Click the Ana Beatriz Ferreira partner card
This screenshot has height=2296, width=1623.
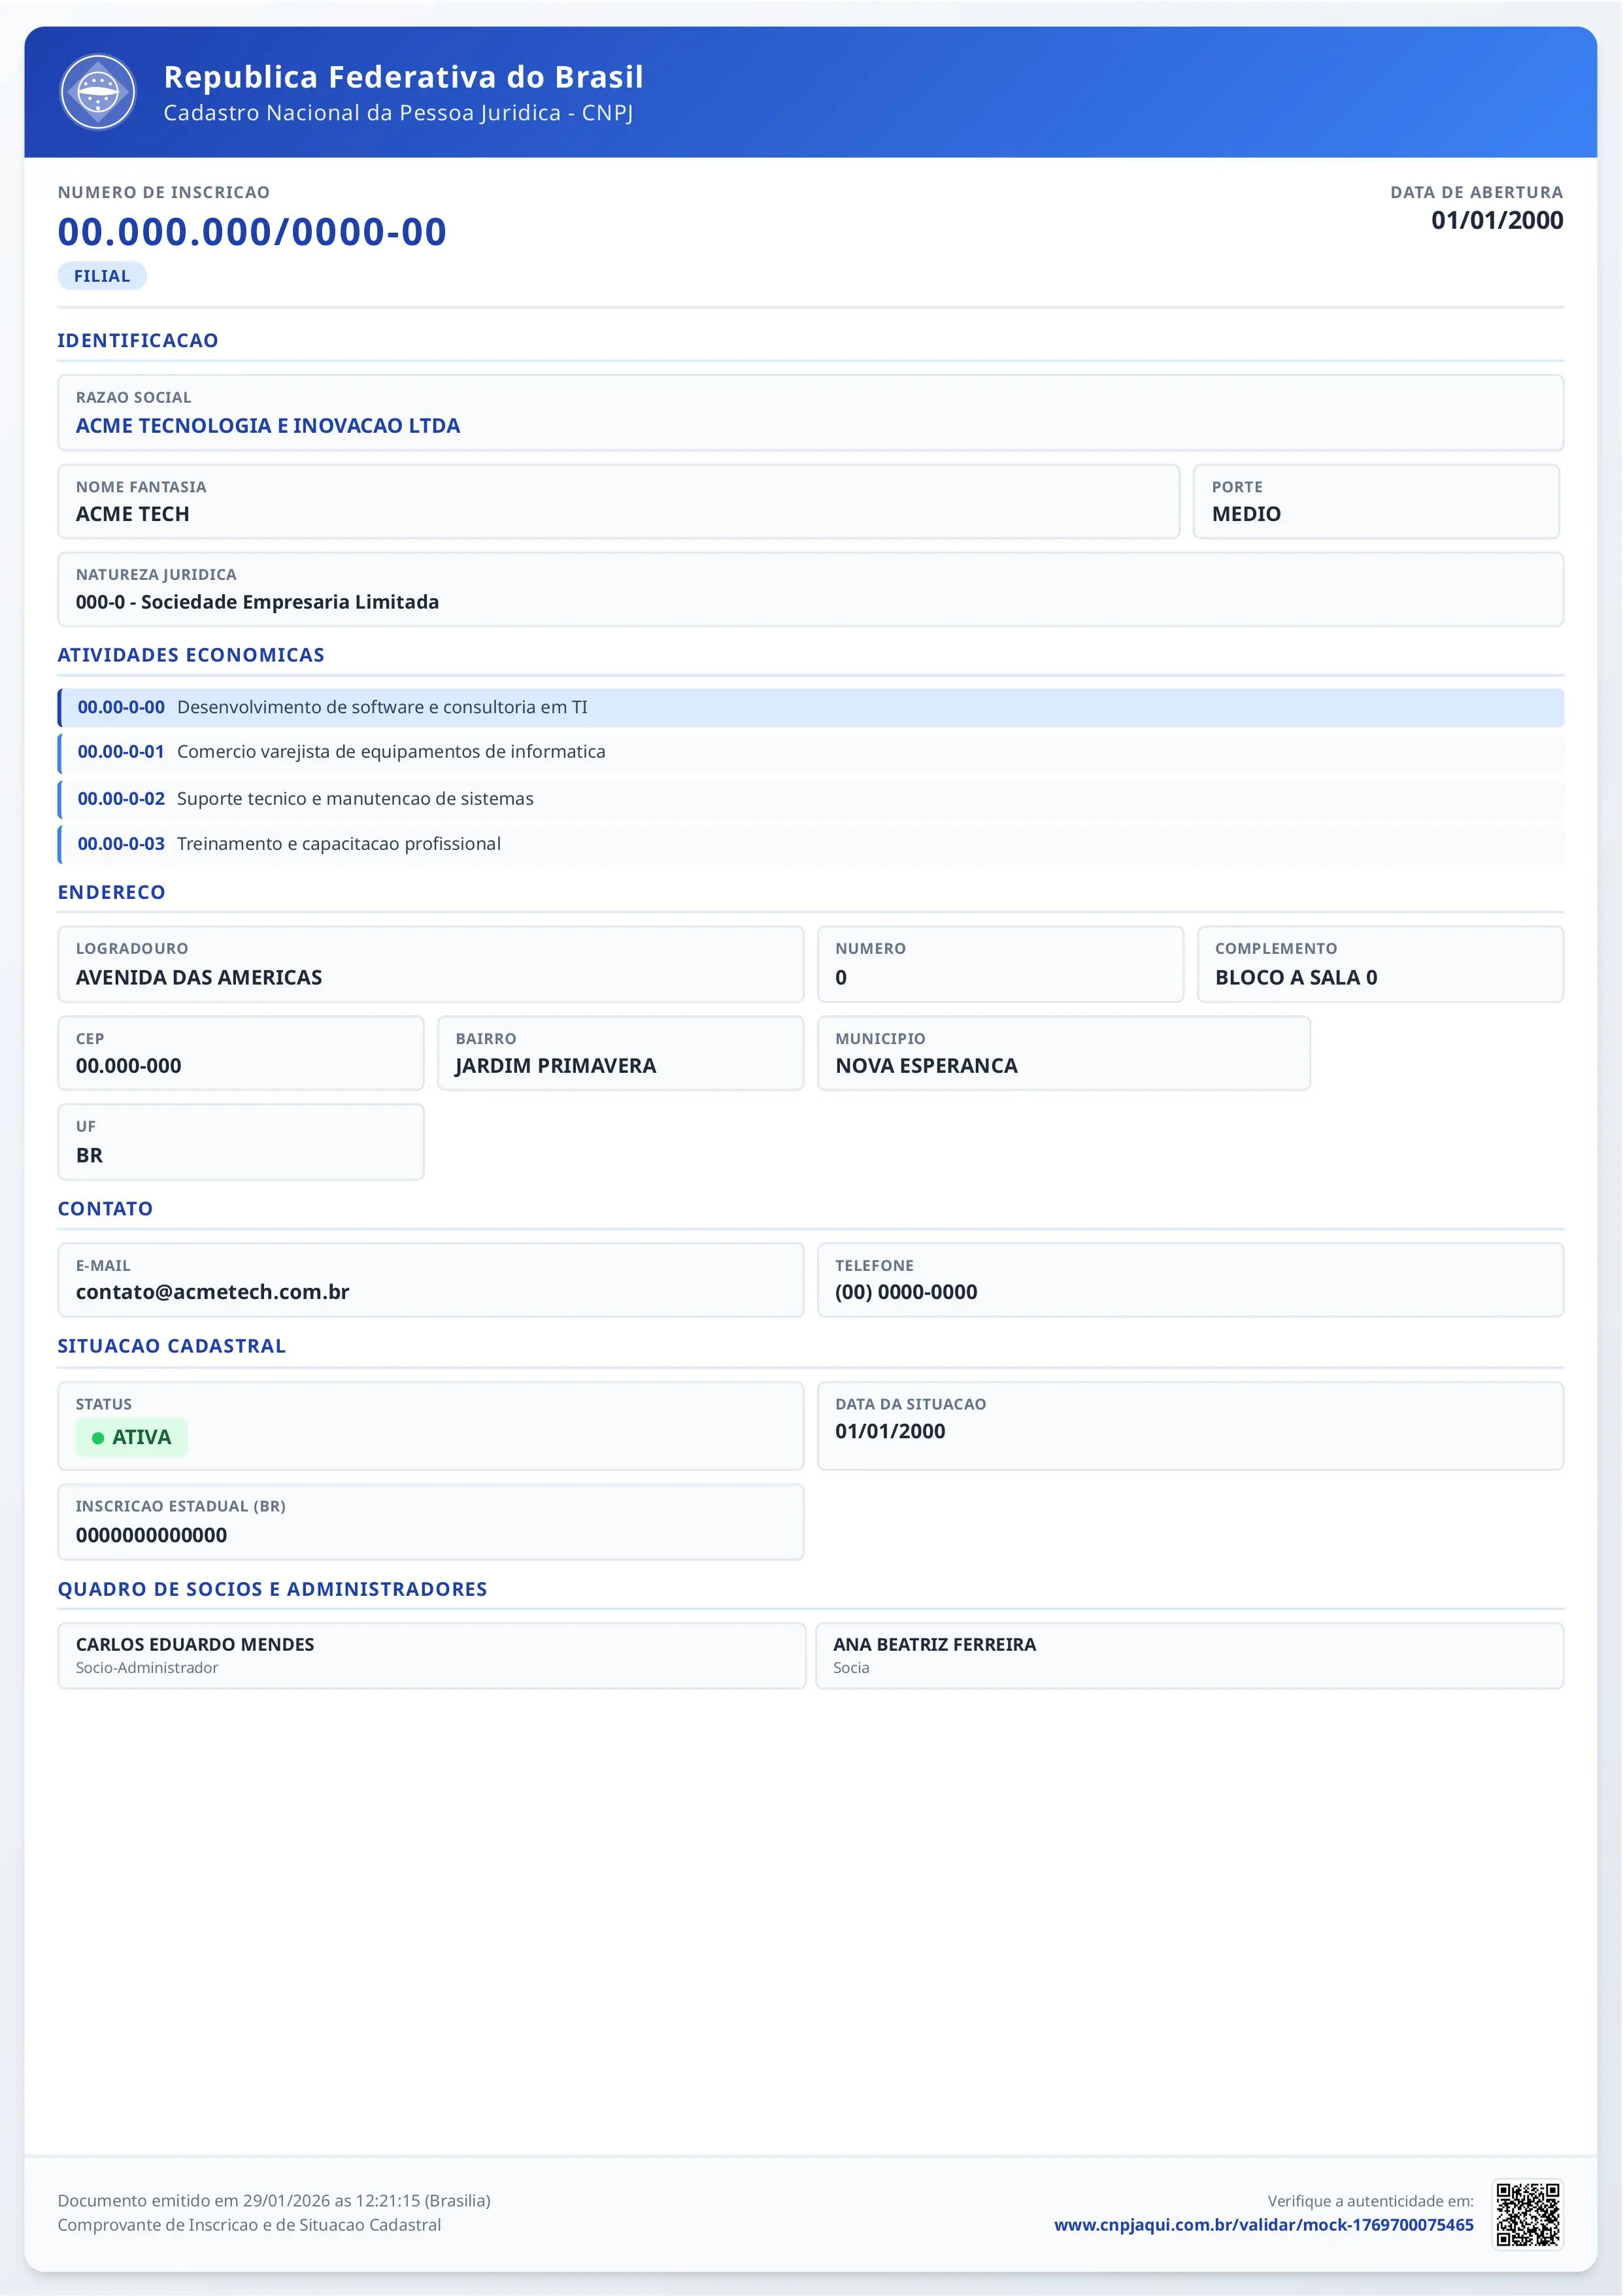pyautogui.click(x=1189, y=1655)
